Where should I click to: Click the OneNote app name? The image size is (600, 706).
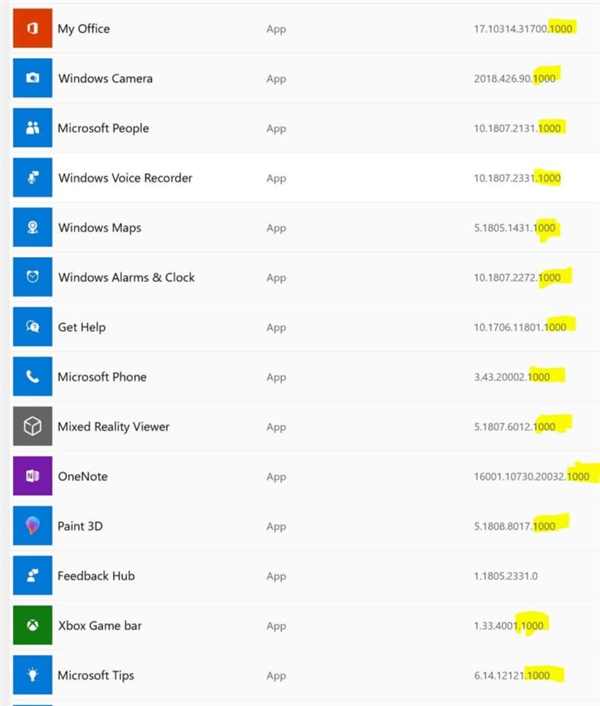tap(82, 477)
